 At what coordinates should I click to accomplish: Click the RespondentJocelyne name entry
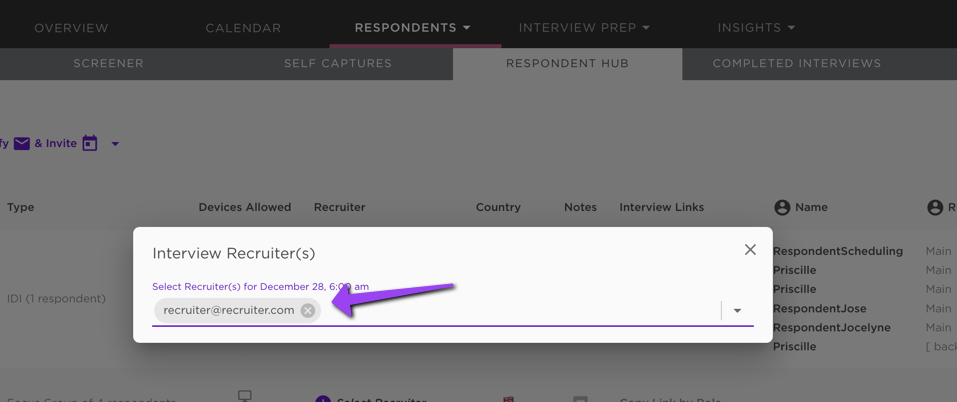(x=831, y=328)
